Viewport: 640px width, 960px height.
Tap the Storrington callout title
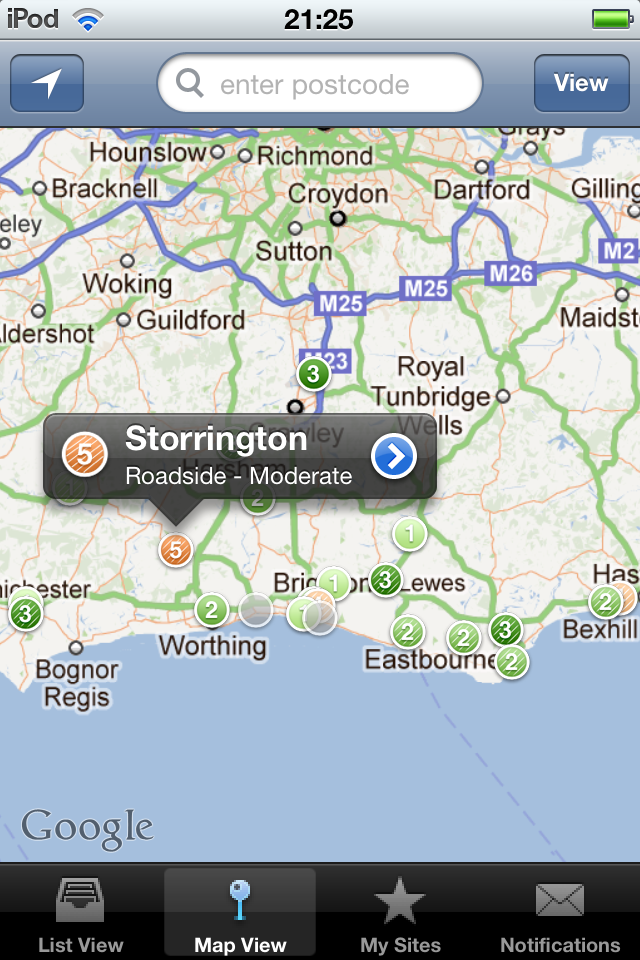tap(216, 439)
